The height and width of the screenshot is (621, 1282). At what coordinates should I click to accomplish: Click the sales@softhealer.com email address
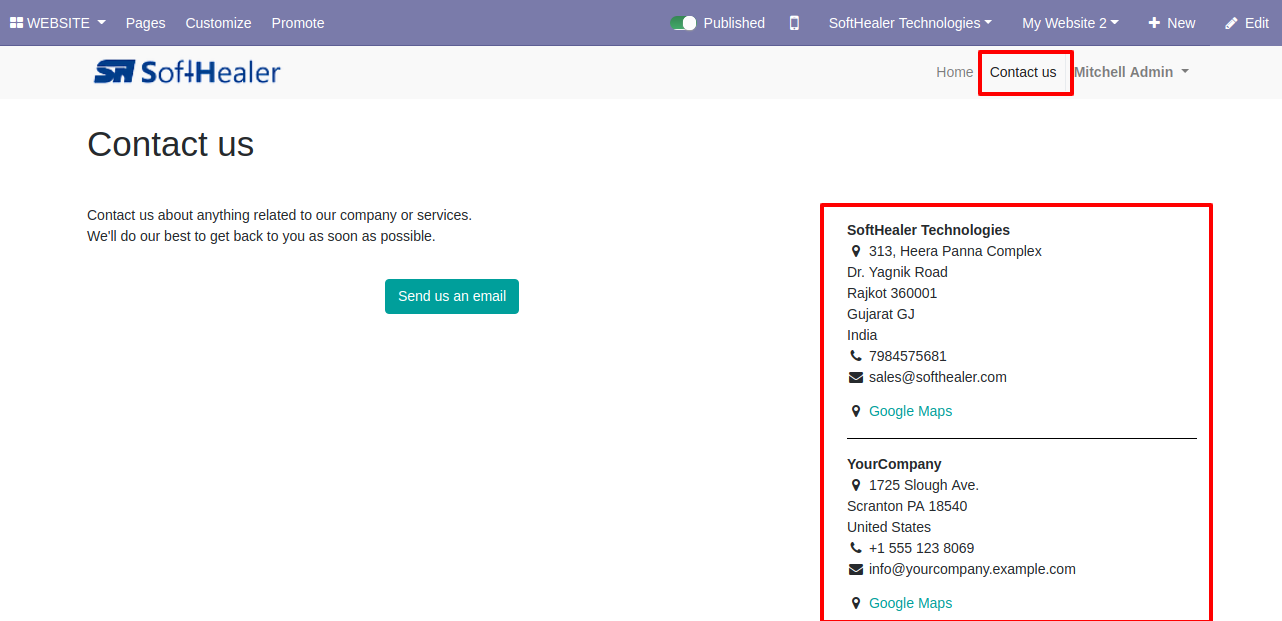(x=938, y=377)
